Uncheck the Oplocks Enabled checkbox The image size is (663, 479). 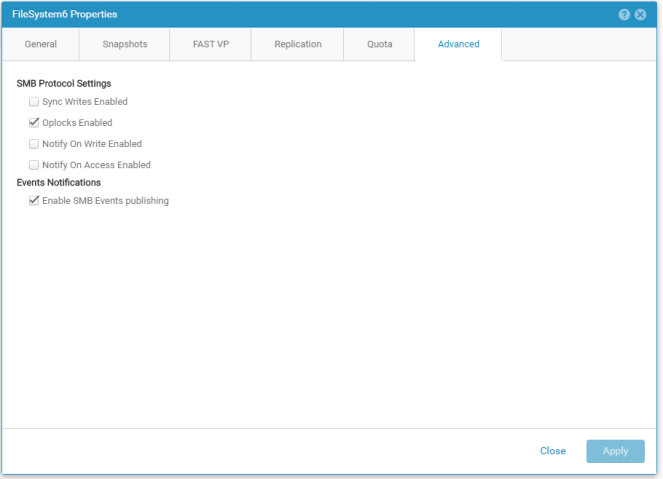(x=34, y=123)
